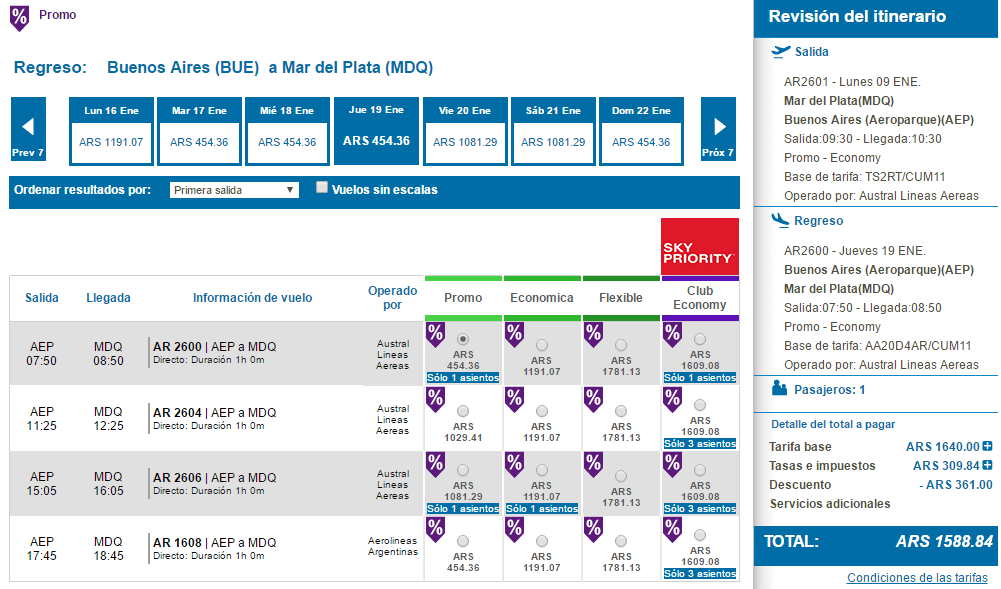Go to previous 7 days arrow
The image size is (1001, 589).
(x=28, y=130)
